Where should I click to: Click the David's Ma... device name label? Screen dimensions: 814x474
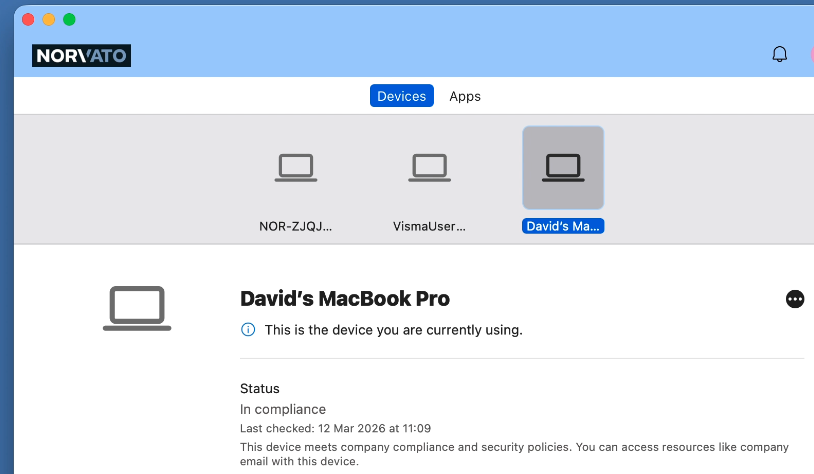point(563,226)
